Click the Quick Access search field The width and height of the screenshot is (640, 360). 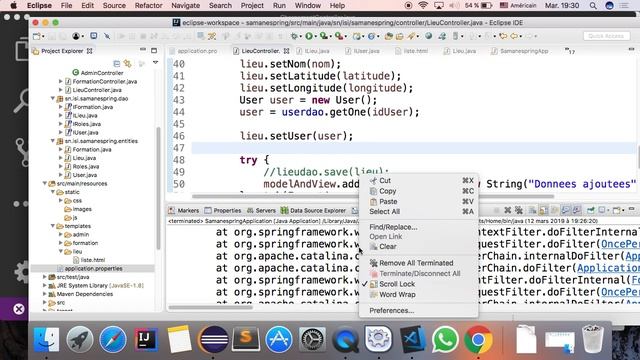606,36
